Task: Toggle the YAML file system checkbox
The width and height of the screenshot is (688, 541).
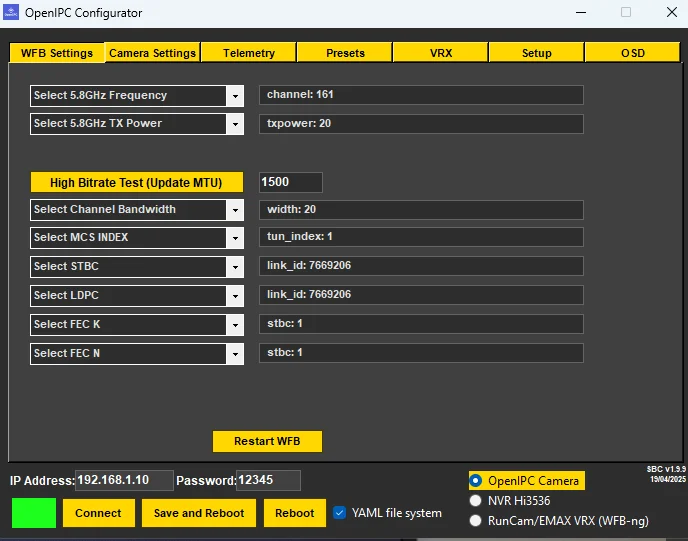Action: (340, 512)
